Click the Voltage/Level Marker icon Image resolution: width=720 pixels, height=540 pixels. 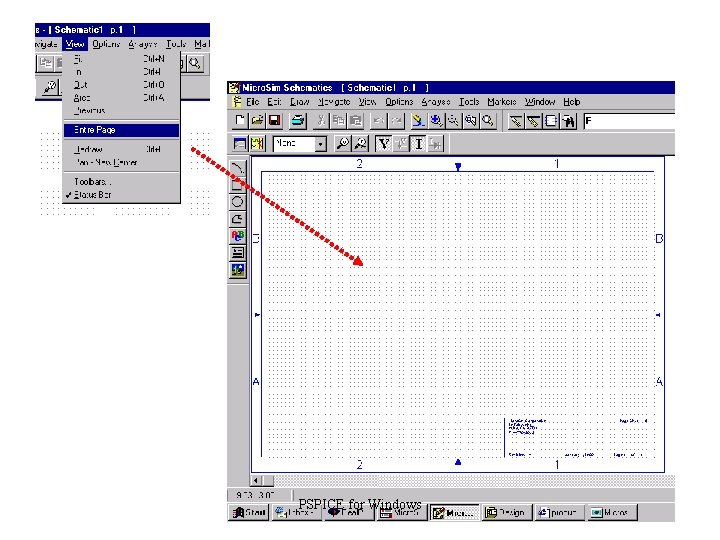pyautogui.click(x=343, y=144)
